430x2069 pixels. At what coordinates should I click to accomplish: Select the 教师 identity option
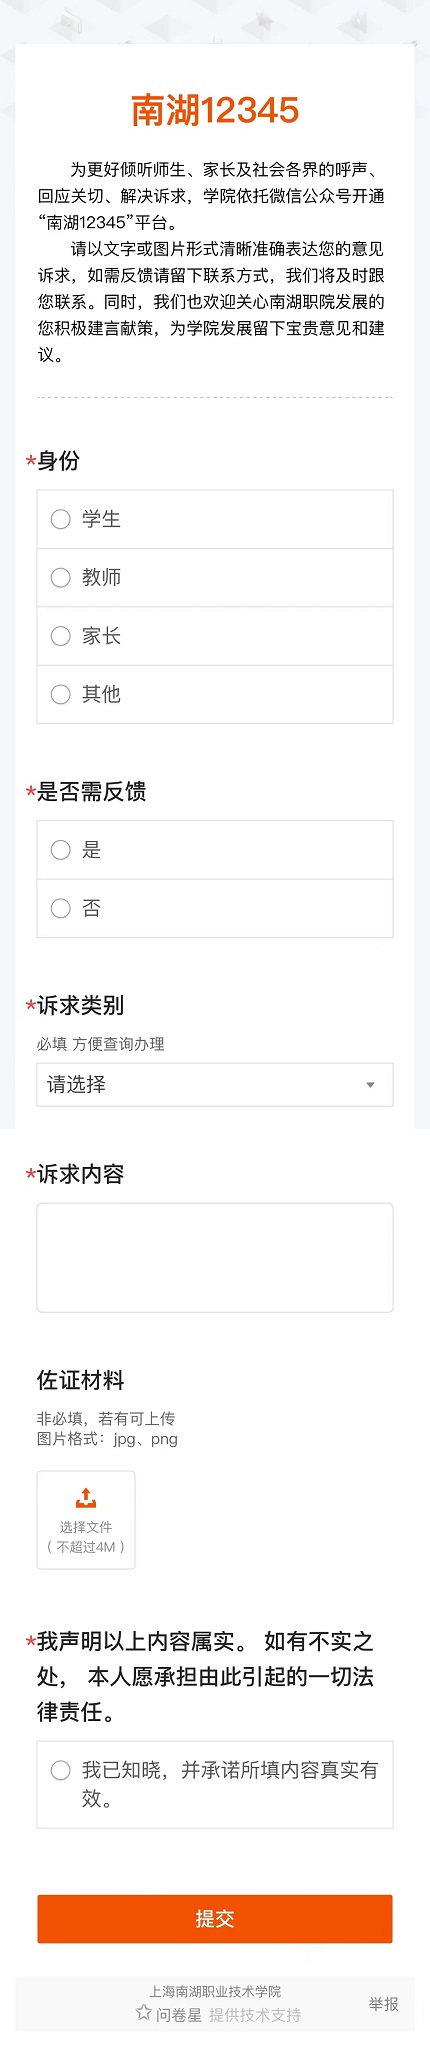point(214,577)
